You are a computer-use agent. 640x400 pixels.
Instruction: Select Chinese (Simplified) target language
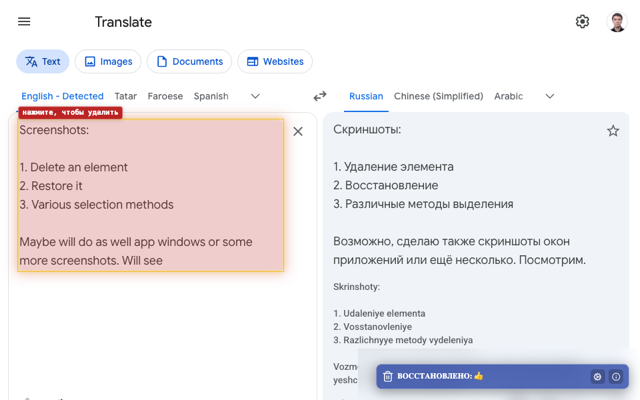click(x=438, y=96)
